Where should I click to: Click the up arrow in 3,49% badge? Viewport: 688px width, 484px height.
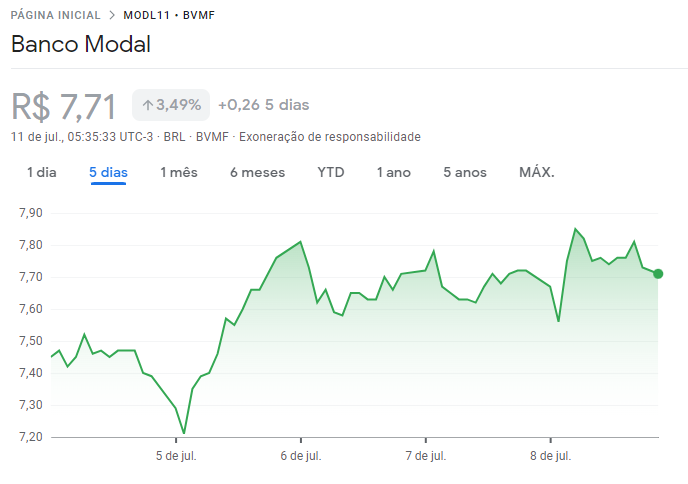tap(147, 105)
